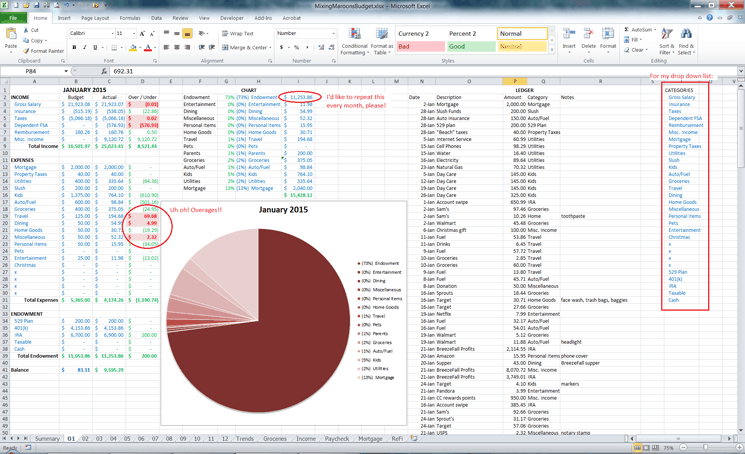Click the zoom slider in status bar
Viewport: 745px width, 454px height.
[x=707, y=447]
